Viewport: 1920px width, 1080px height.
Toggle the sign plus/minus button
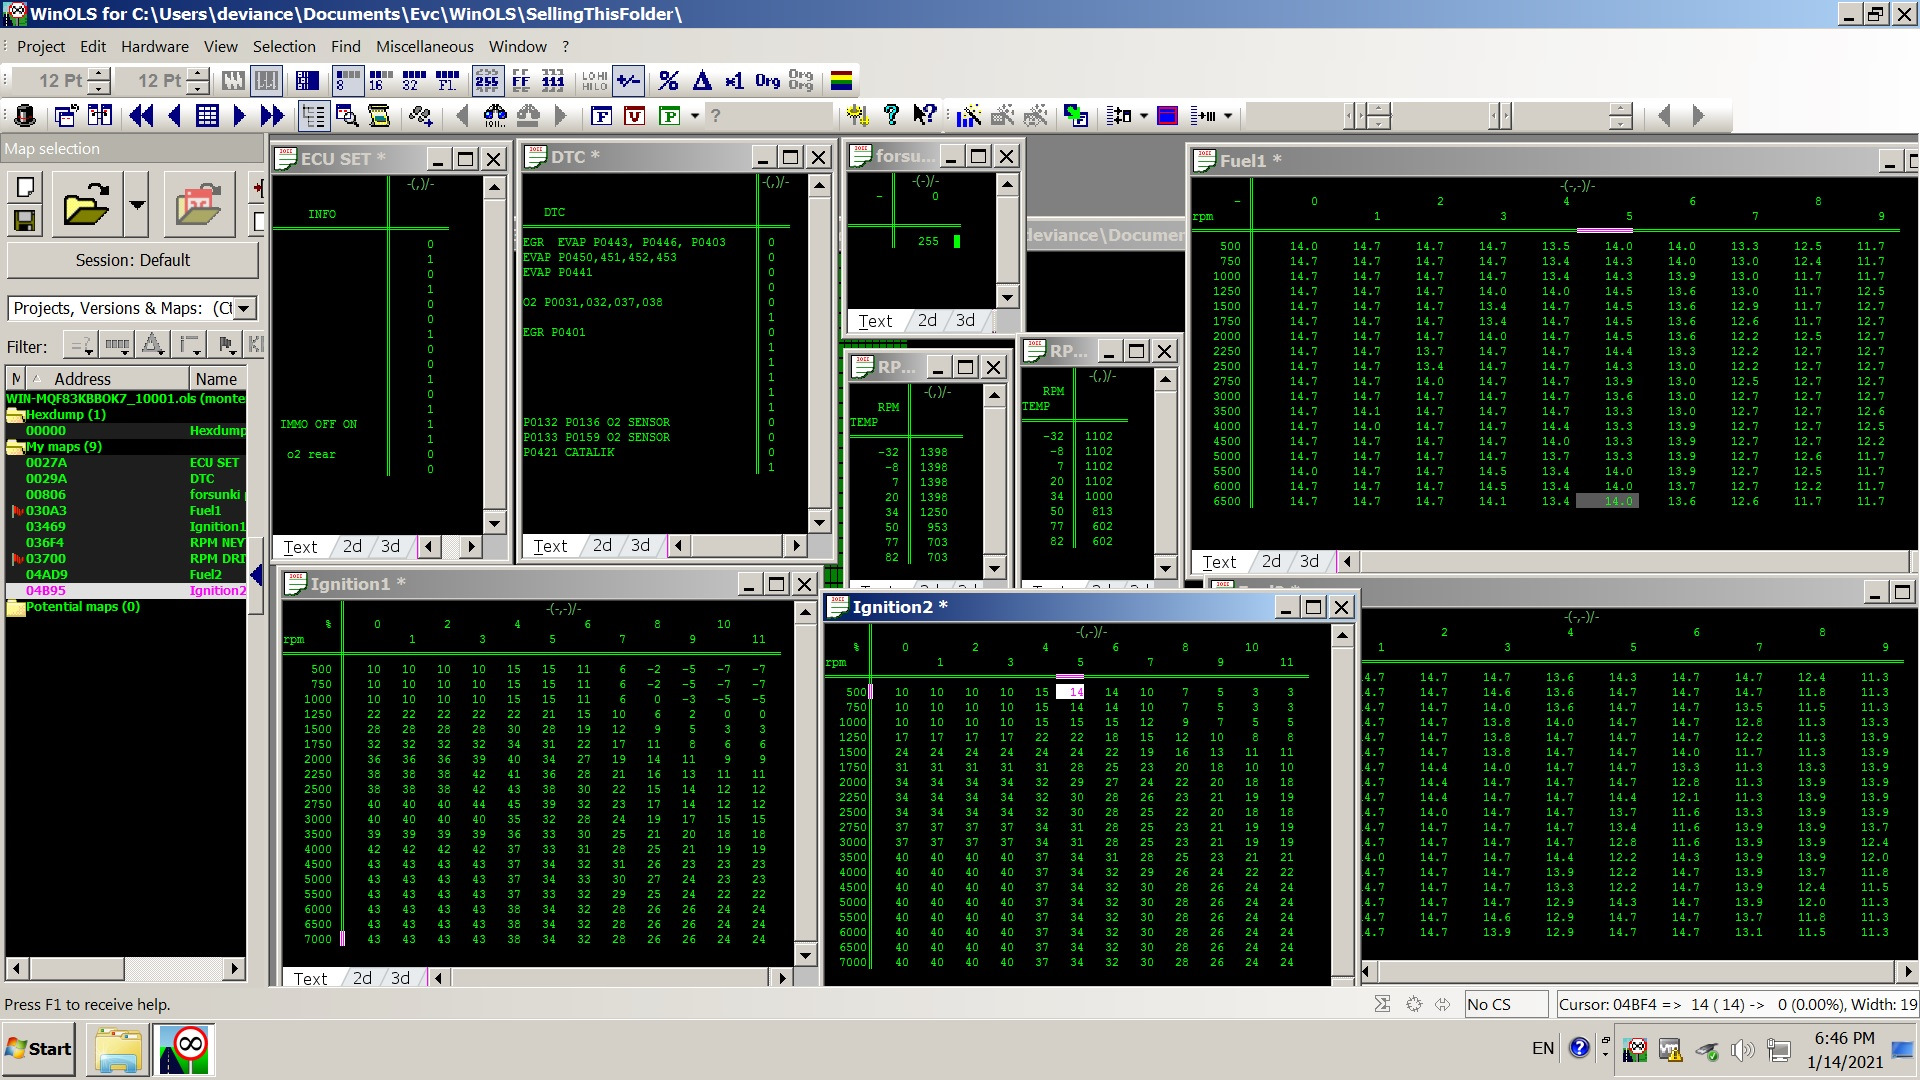[x=628, y=81]
